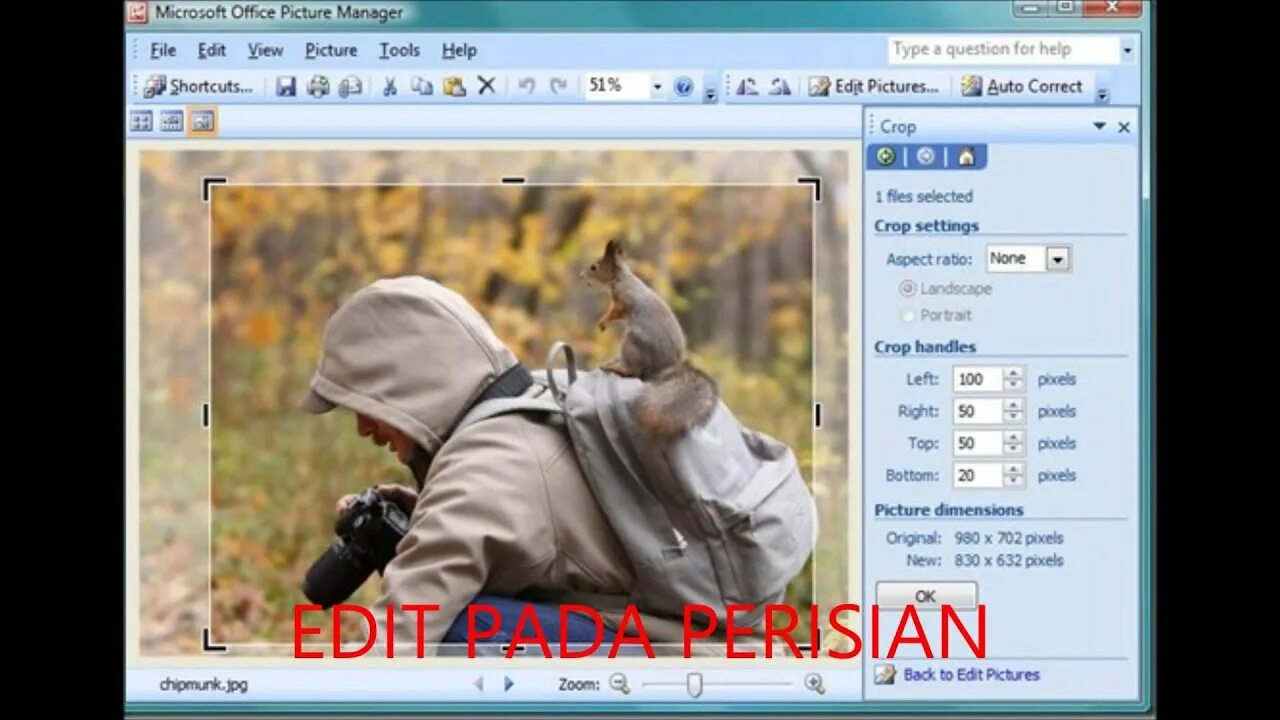
Task: Click the Print icon in toolbar
Action: [x=318, y=87]
